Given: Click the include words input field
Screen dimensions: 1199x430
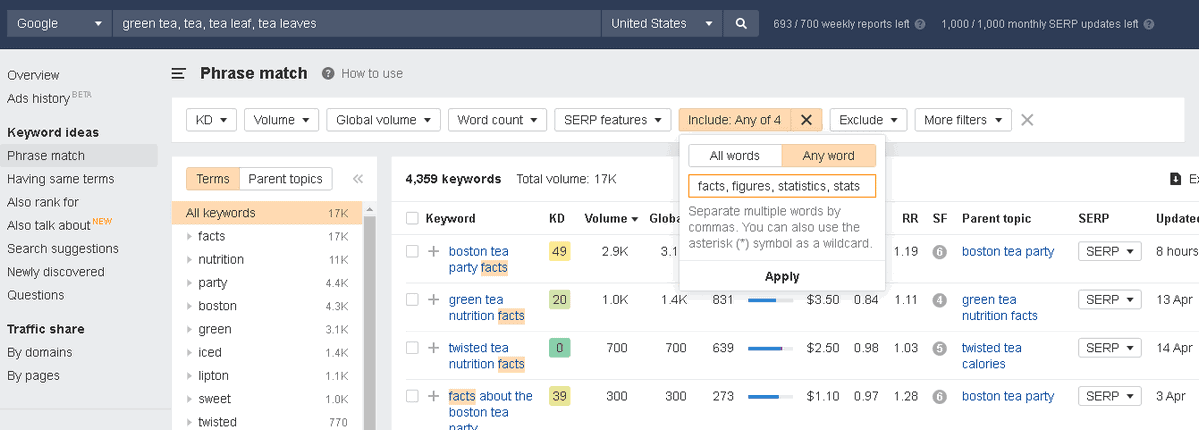Looking at the screenshot, I should (782, 186).
